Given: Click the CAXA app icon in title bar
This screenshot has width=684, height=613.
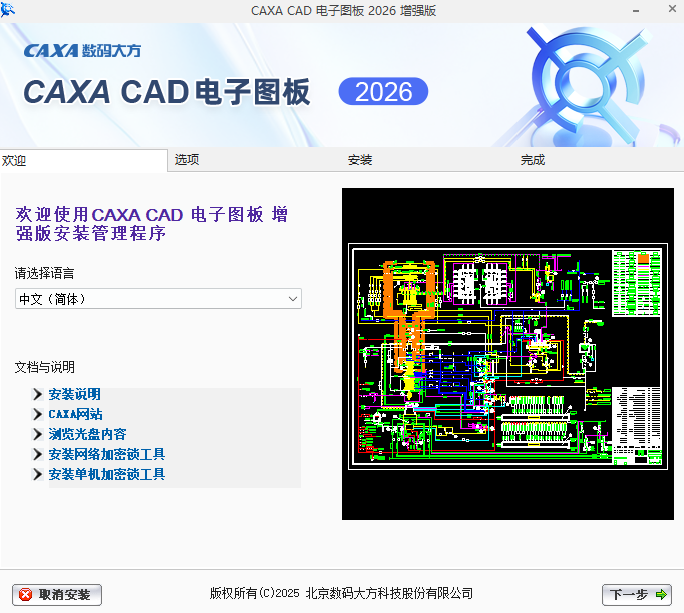Looking at the screenshot, I should tap(9, 10).
